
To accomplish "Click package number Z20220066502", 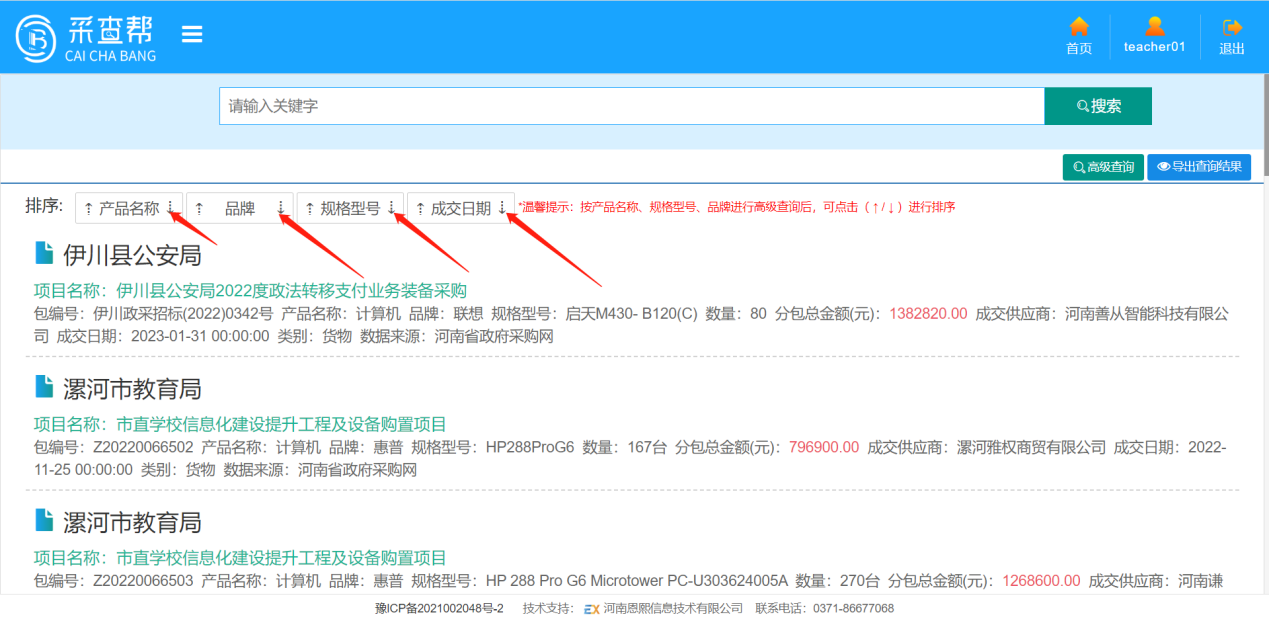I will (143, 447).
